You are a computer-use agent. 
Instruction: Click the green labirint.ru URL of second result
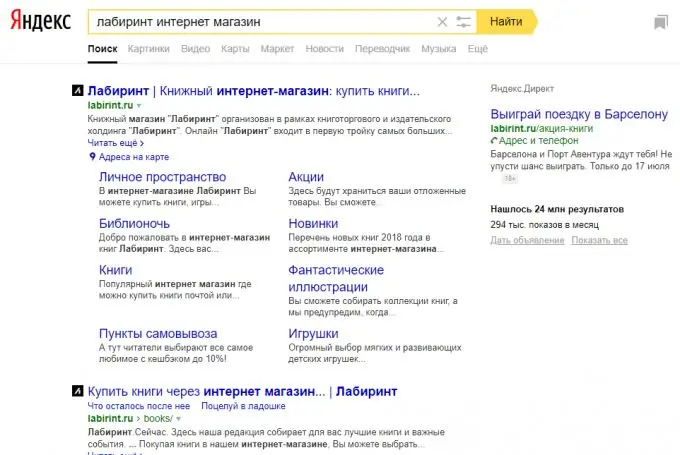[110, 419]
